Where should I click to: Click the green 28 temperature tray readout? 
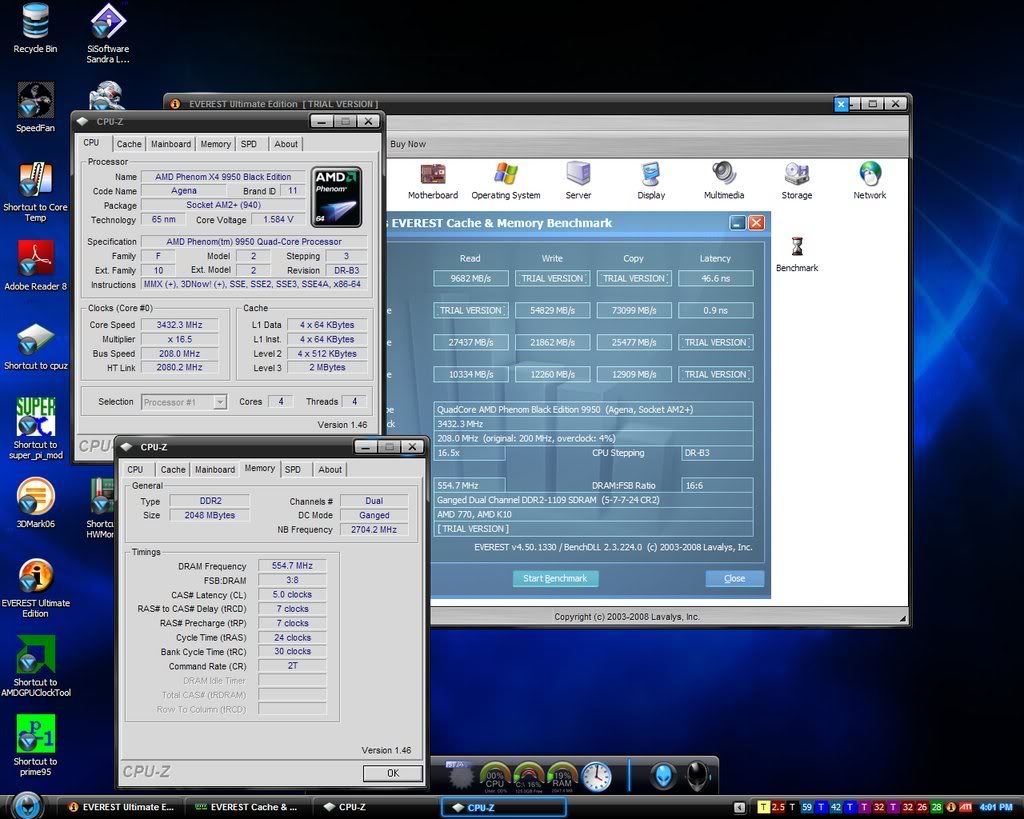(x=936, y=807)
